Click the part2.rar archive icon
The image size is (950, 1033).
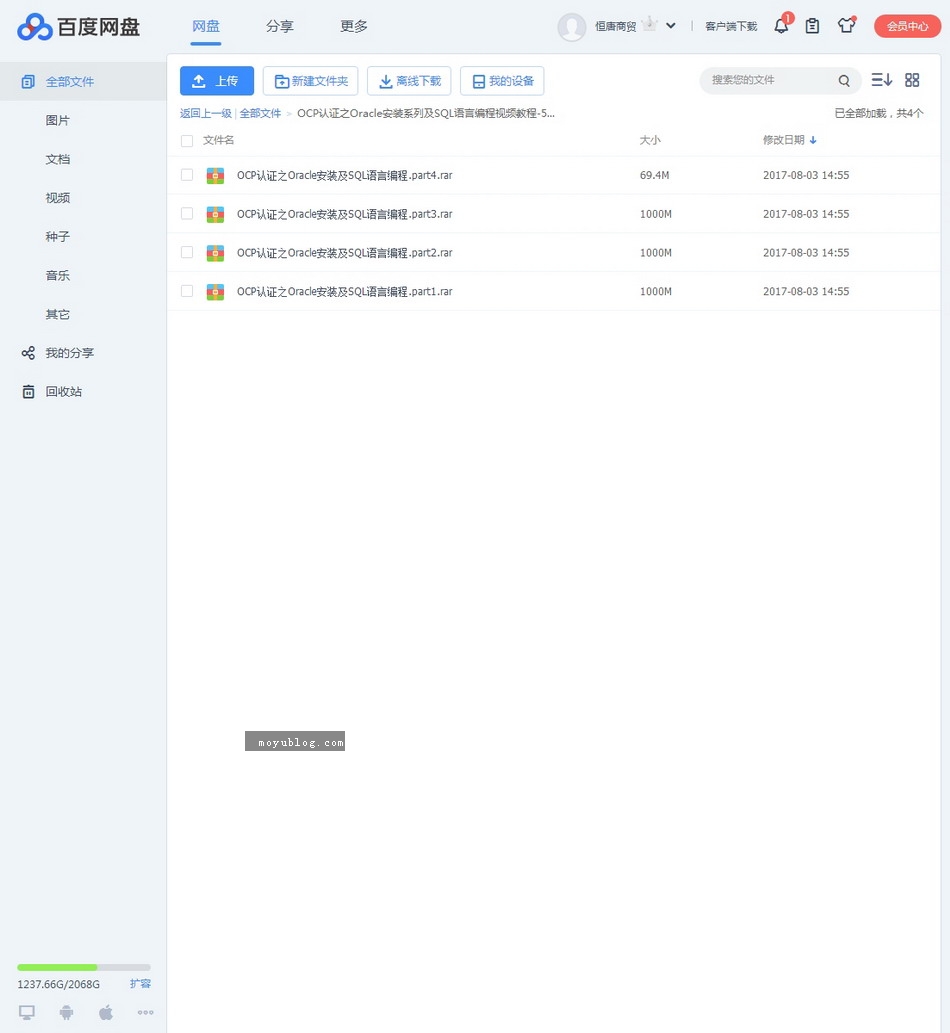pos(215,253)
